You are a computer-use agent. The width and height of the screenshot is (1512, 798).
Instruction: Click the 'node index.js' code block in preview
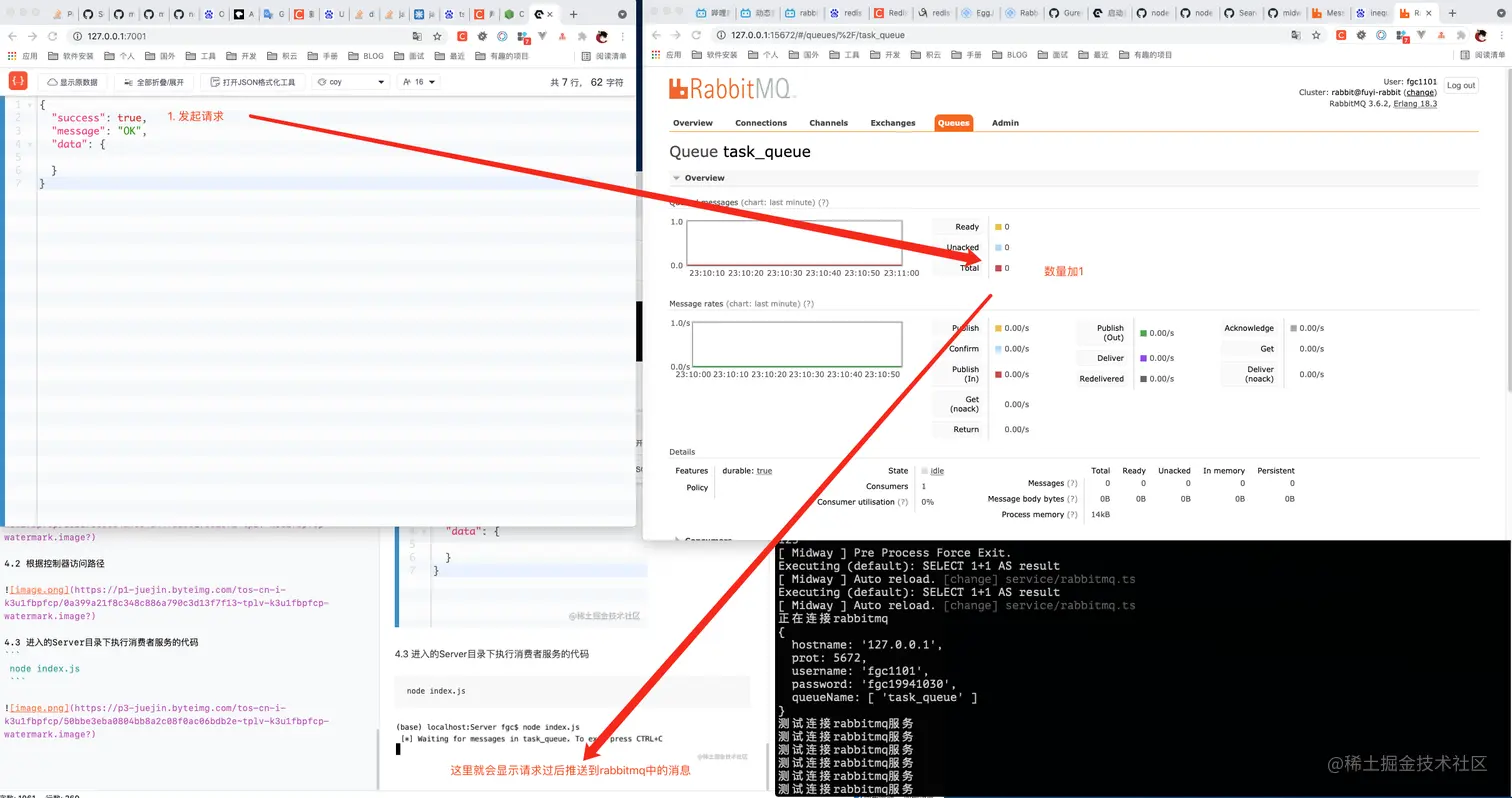point(572,691)
